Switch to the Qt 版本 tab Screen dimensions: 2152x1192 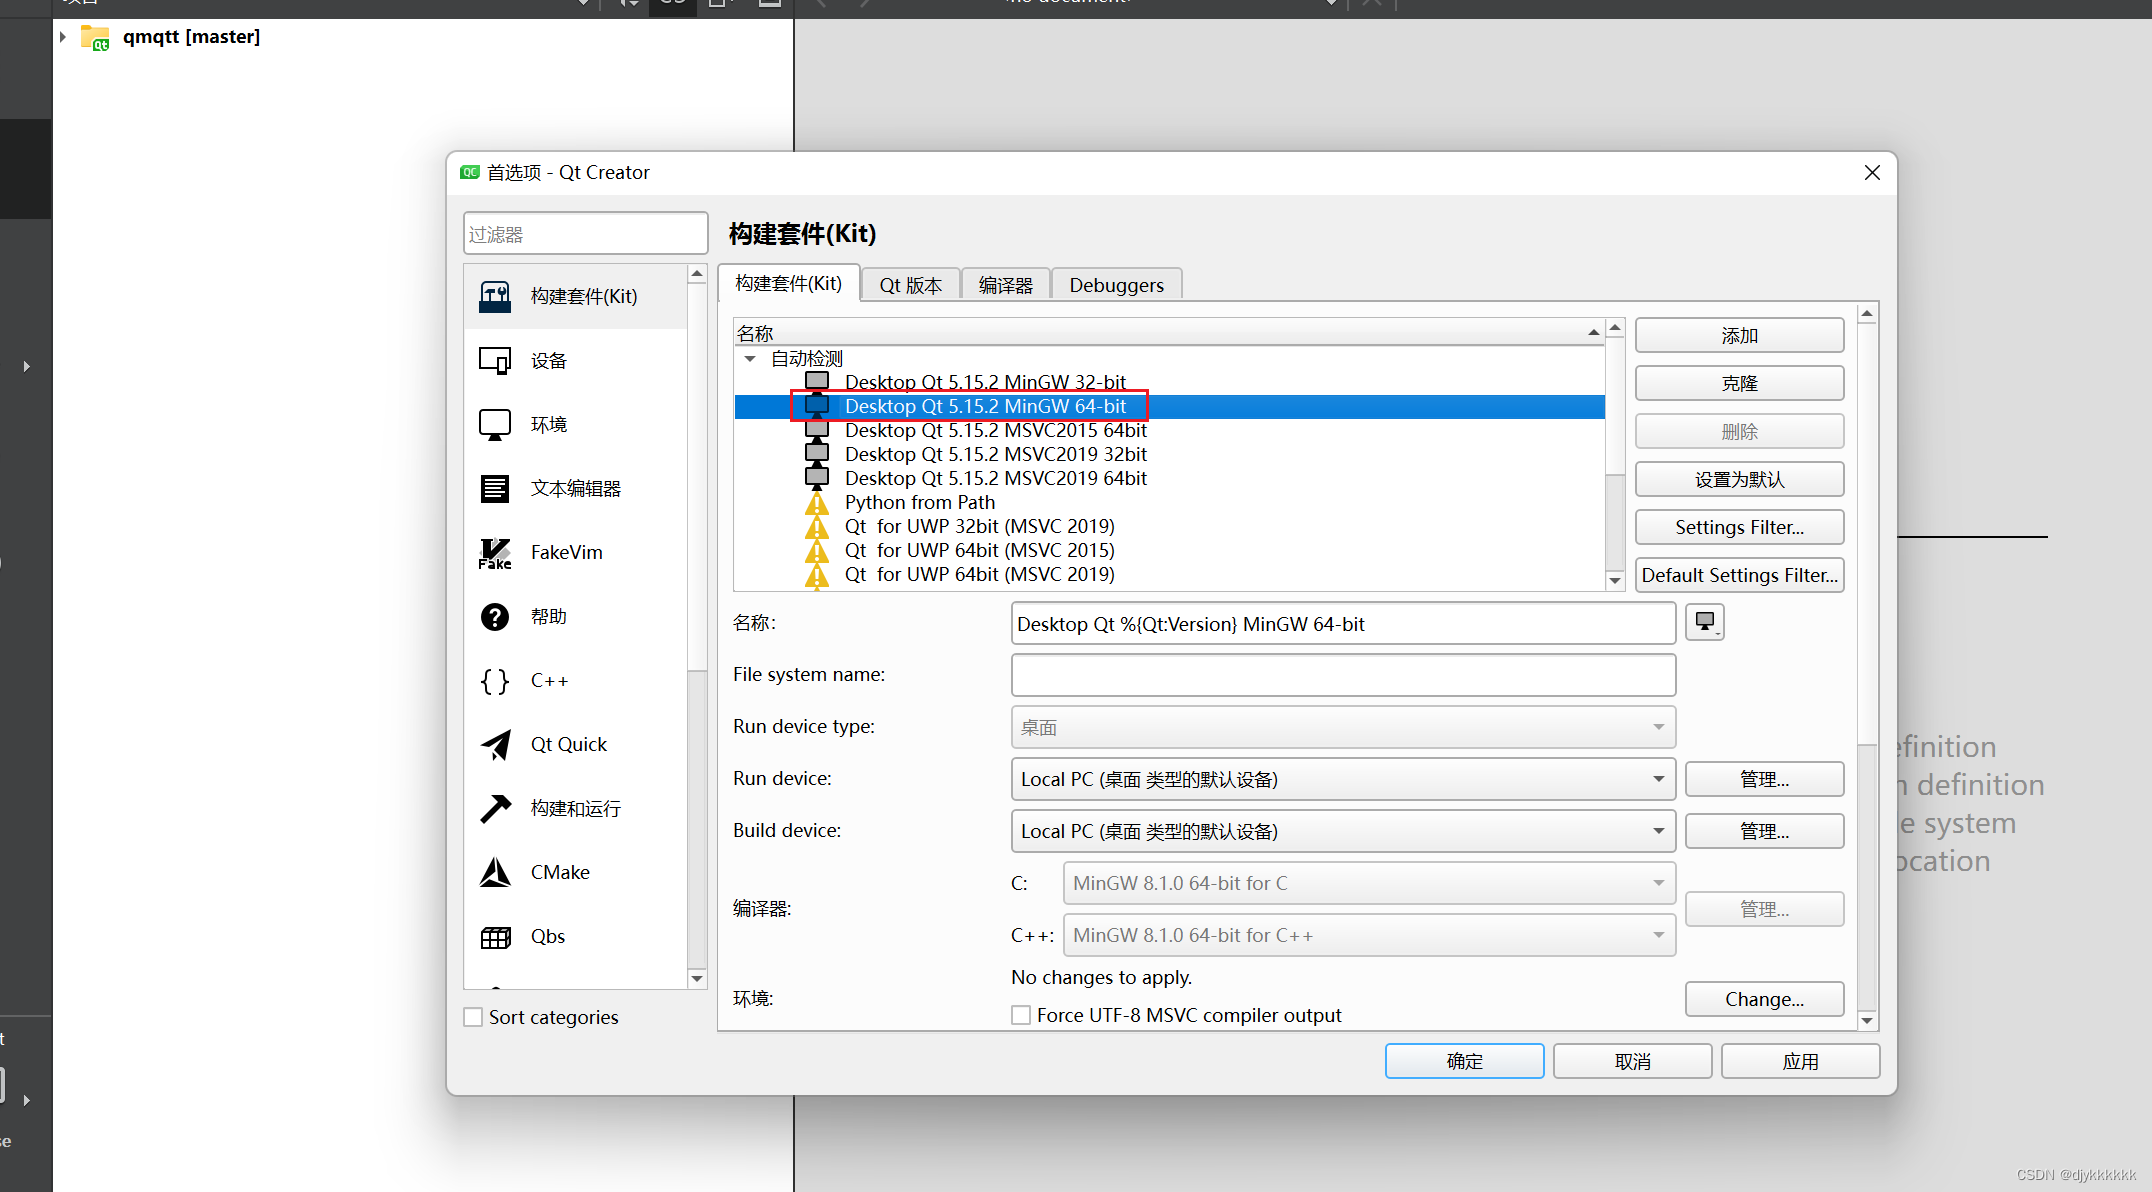tap(909, 284)
